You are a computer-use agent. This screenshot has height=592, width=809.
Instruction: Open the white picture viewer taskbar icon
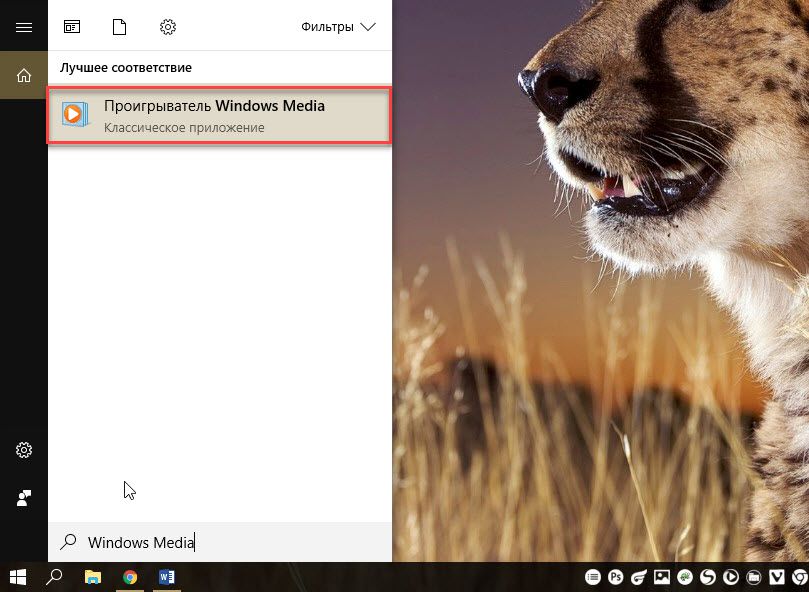click(661, 577)
